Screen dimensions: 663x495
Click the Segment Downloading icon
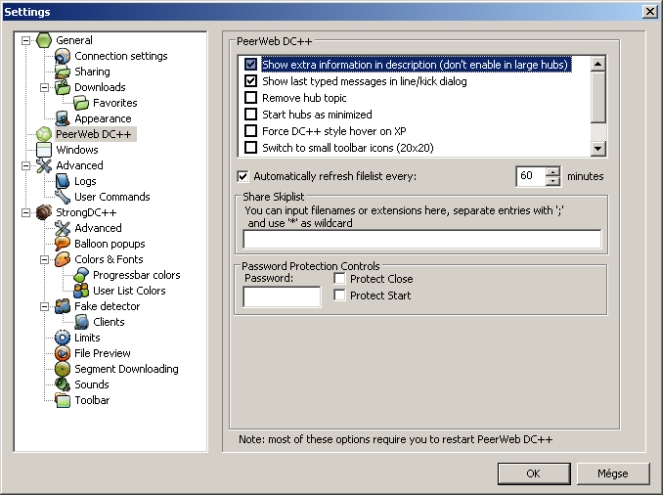[x=62, y=369]
